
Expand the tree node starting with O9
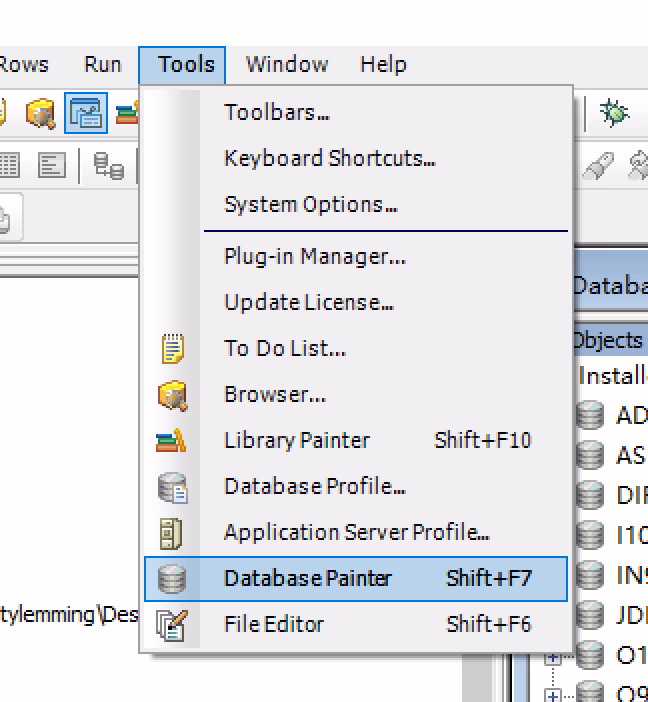pos(552,695)
